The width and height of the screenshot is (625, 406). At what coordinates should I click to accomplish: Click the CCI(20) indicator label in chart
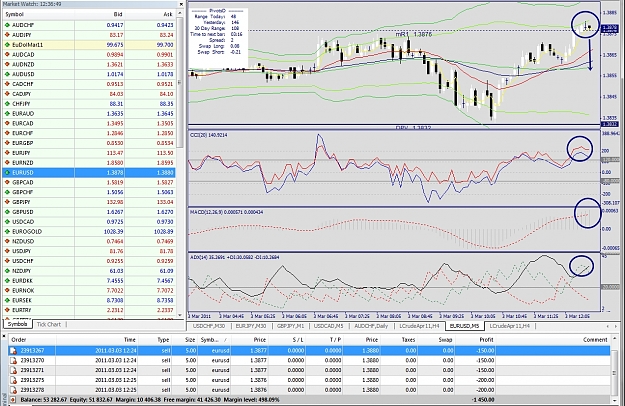tap(209, 135)
